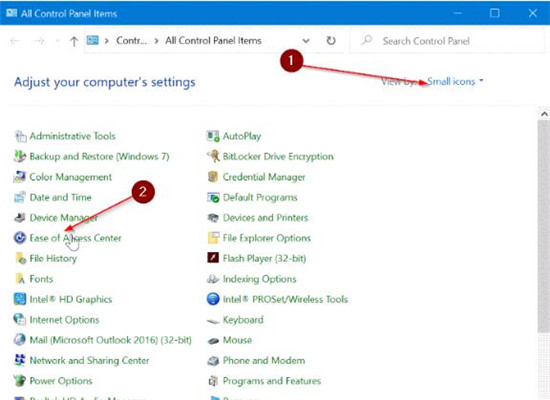550x400 pixels.
Task: Open the Date and Time link
Action: (60, 197)
